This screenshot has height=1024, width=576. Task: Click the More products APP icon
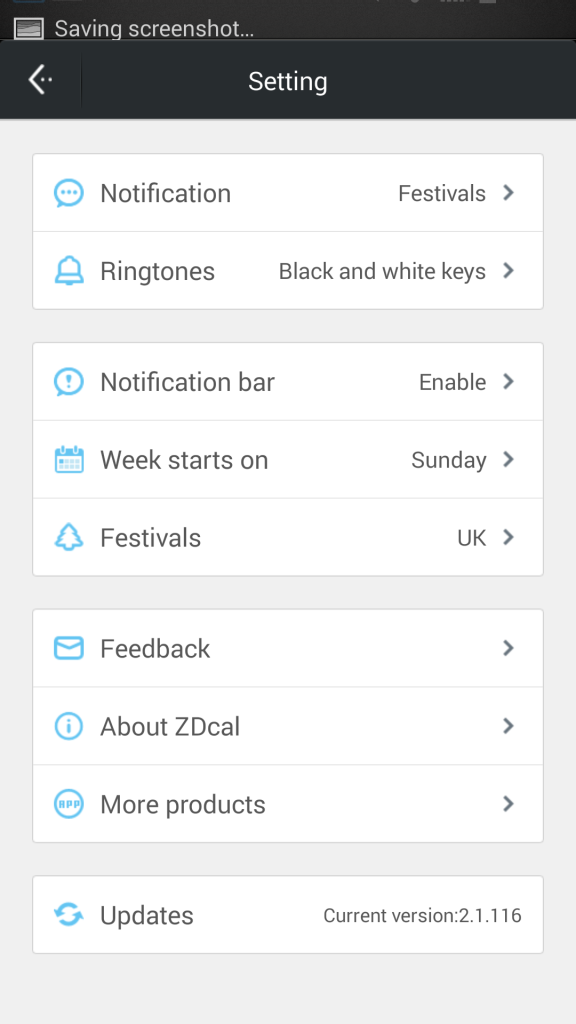click(69, 804)
